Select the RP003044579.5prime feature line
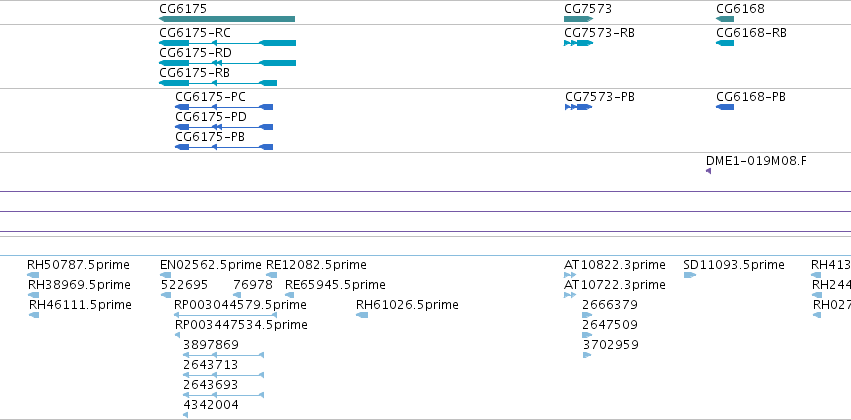The width and height of the screenshot is (851, 420). coord(226,315)
